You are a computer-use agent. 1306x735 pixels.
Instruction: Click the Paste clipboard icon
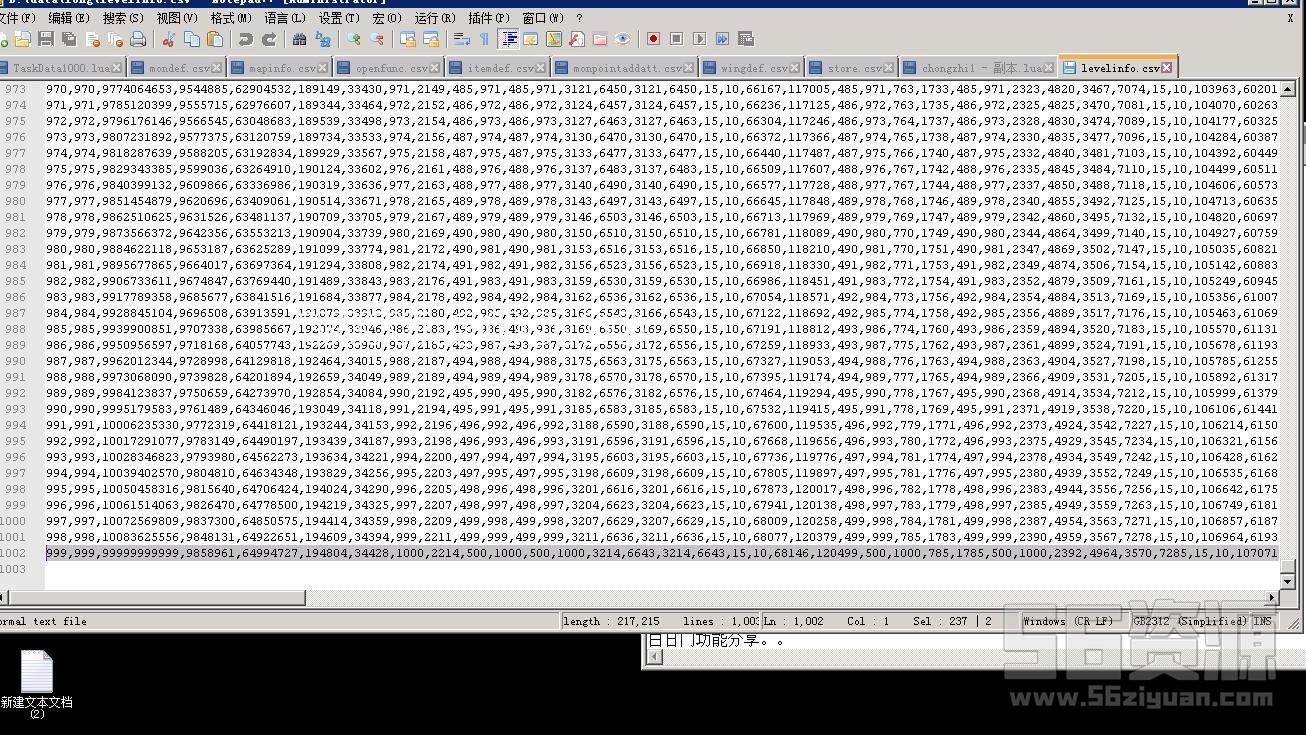point(215,39)
